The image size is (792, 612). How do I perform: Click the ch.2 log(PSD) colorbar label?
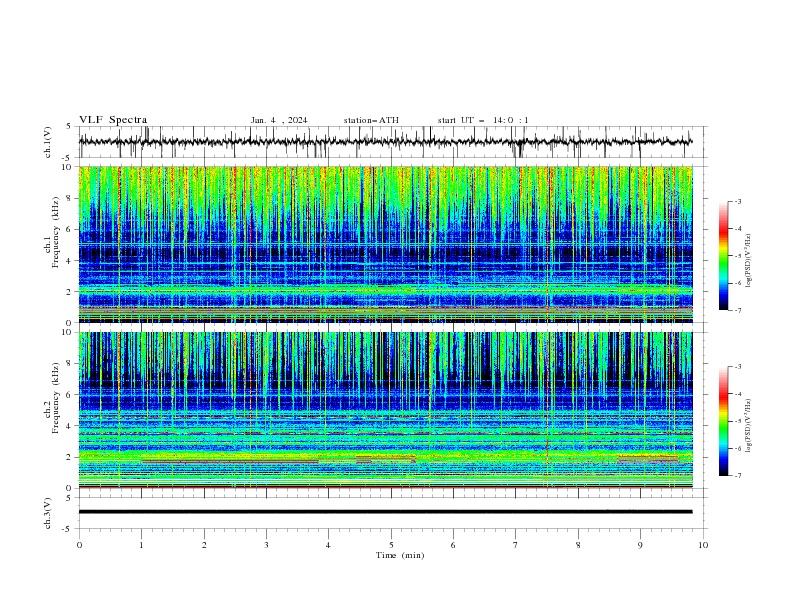[749, 425]
